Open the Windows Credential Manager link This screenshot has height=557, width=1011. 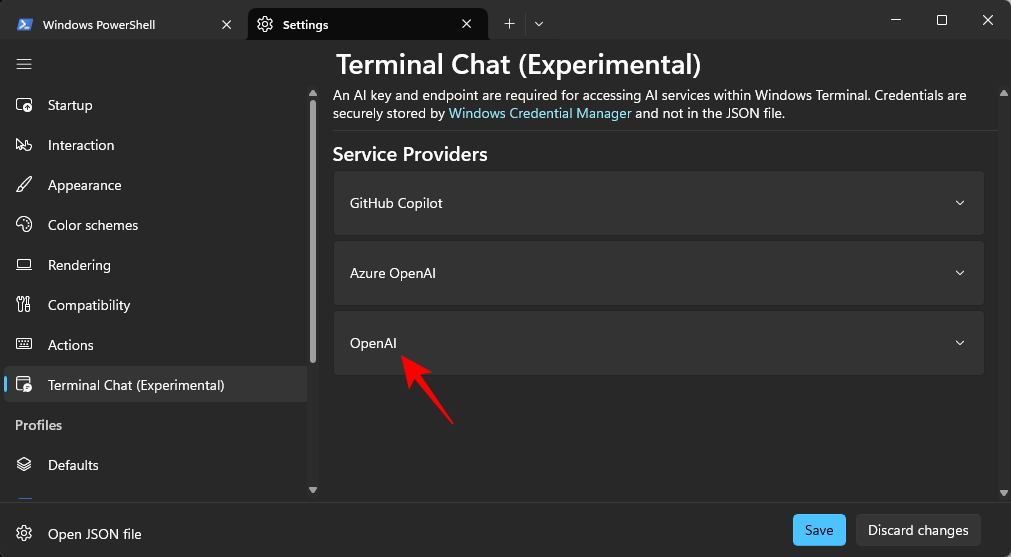click(x=540, y=113)
